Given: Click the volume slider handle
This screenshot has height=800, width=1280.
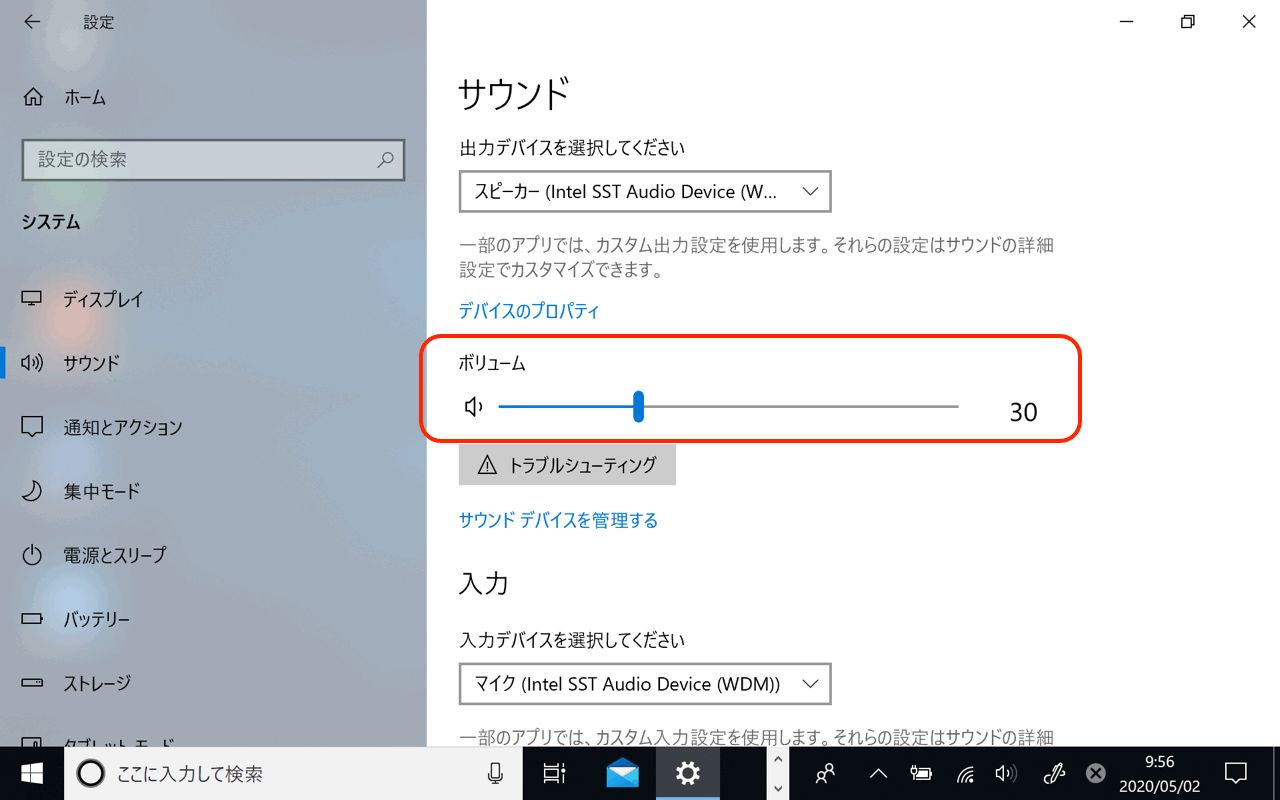Looking at the screenshot, I should [638, 407].
